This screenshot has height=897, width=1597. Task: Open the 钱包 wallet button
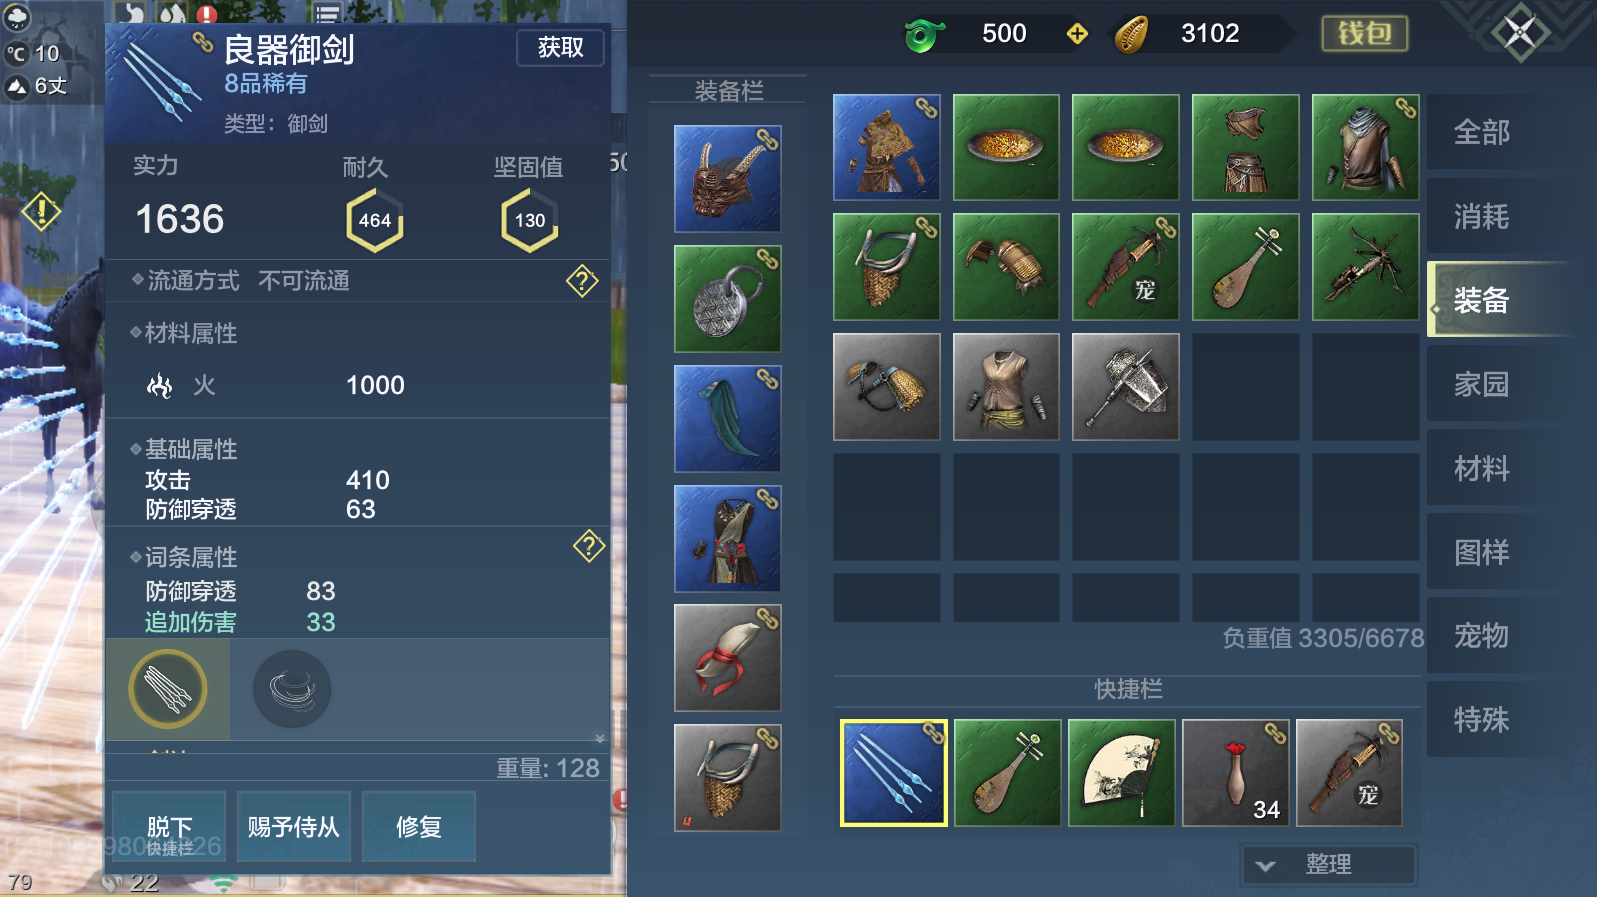pos(1365,34)
